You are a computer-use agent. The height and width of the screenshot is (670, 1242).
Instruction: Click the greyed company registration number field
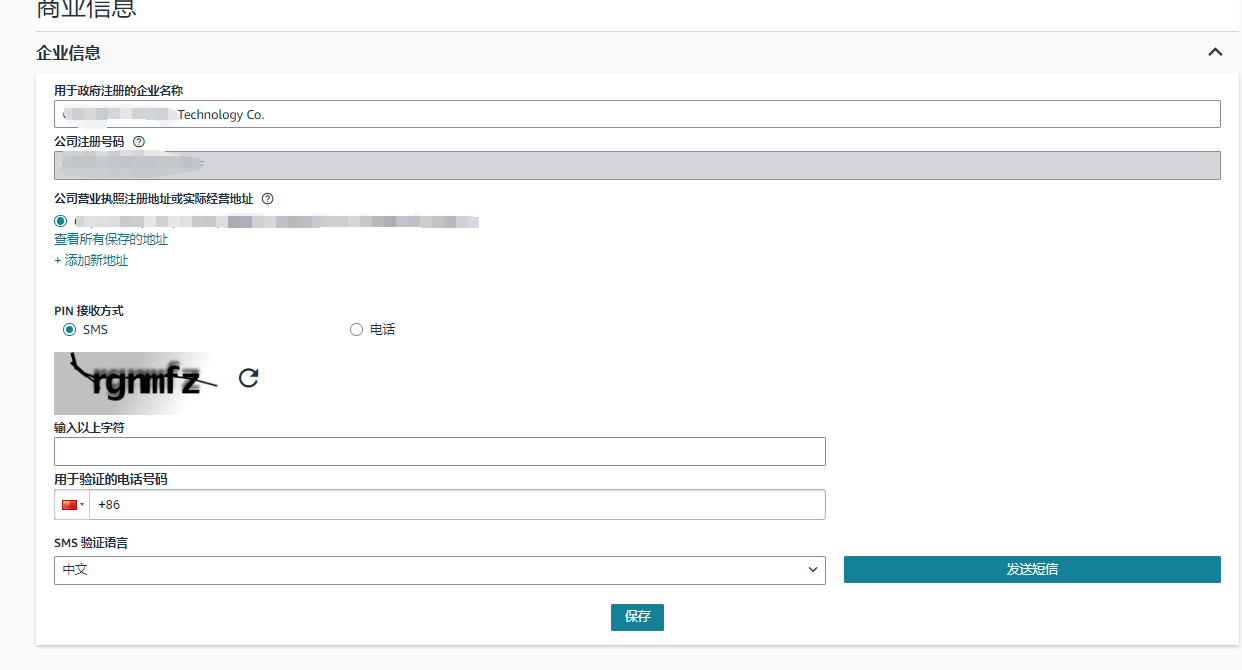coord(637,165)
